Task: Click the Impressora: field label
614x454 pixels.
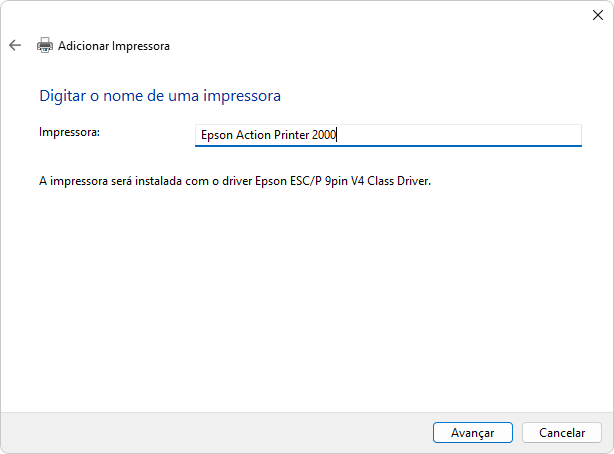Action: [69, 132]
